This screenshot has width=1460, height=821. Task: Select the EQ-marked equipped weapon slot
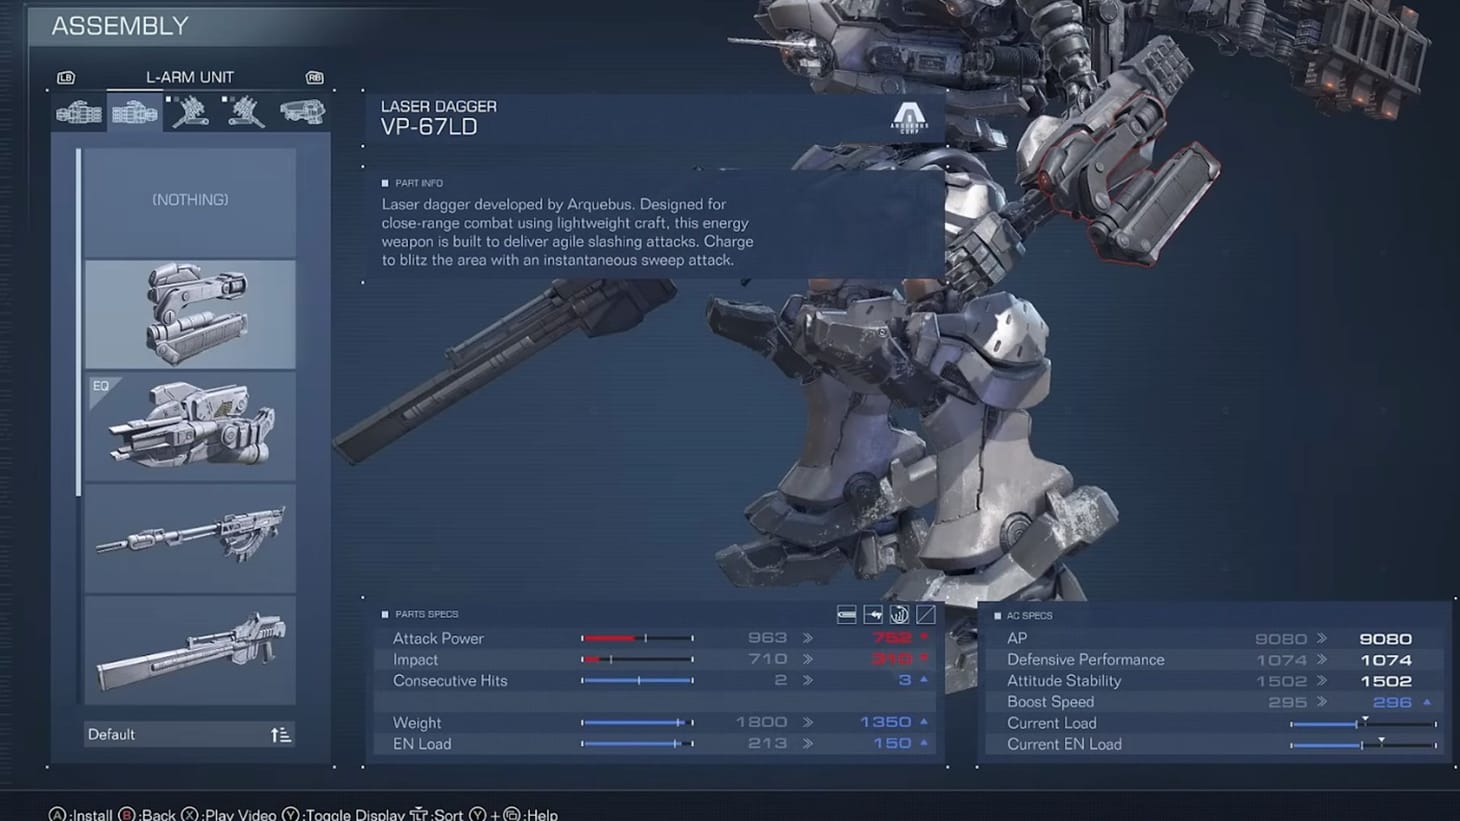(189, 427)
